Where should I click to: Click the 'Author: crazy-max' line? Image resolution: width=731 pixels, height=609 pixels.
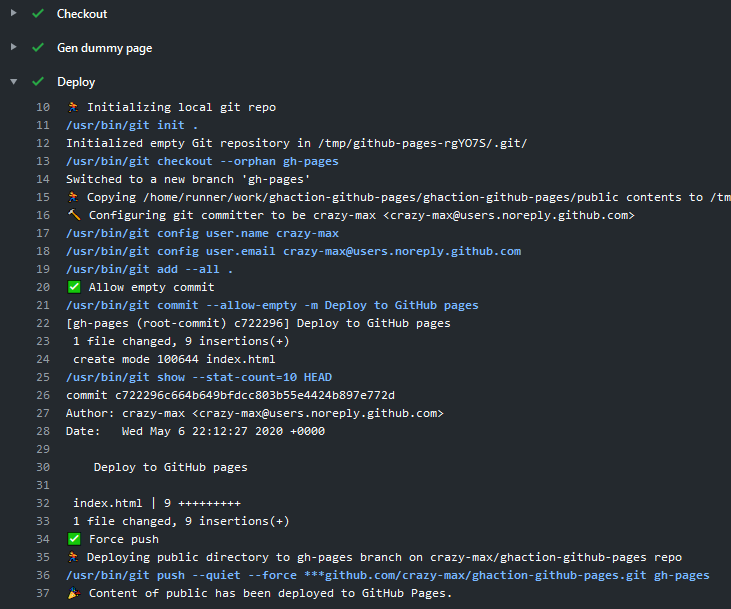tap(255, 414)
